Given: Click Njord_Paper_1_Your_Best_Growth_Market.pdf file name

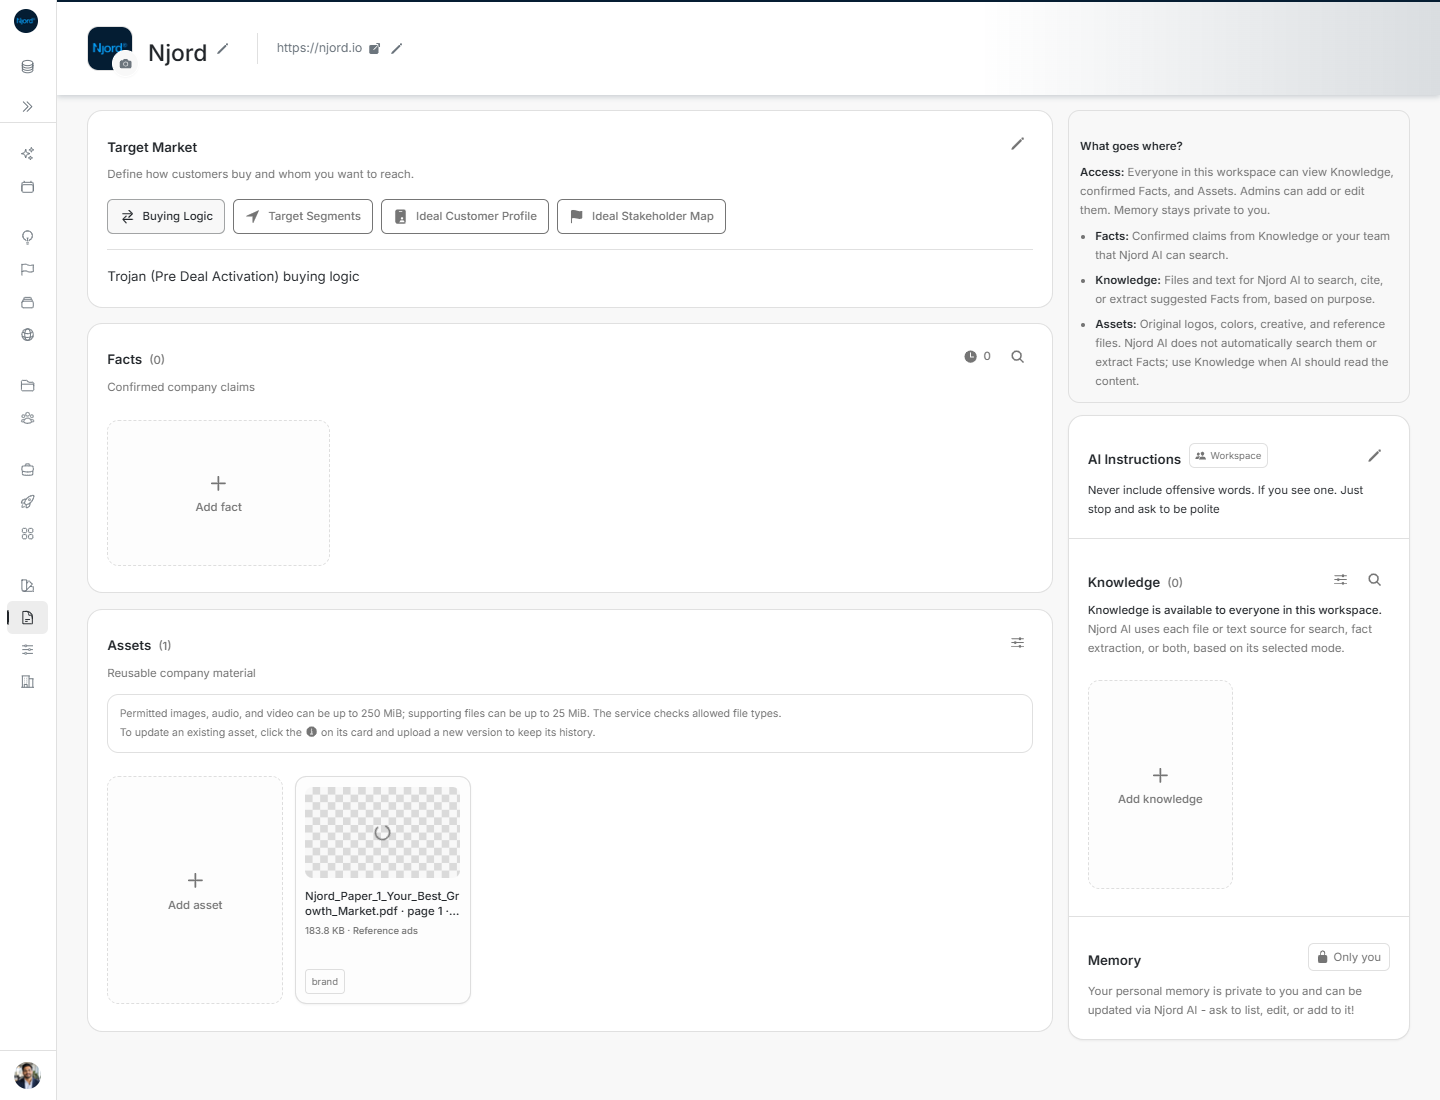Looking at the screenshot, I should coord(382,903).
